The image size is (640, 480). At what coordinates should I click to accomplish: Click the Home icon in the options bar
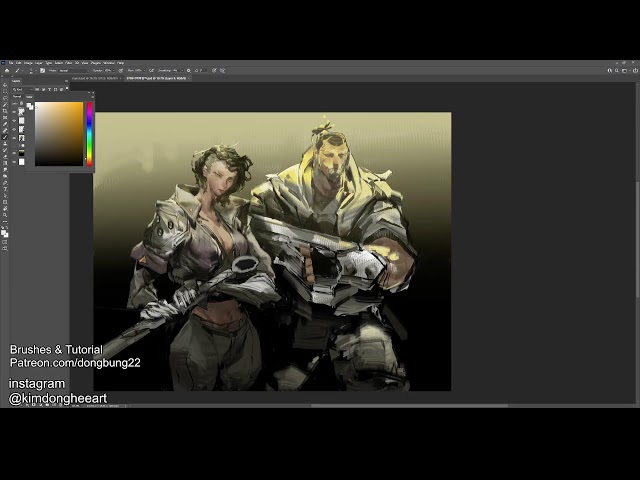click(7, 71)
